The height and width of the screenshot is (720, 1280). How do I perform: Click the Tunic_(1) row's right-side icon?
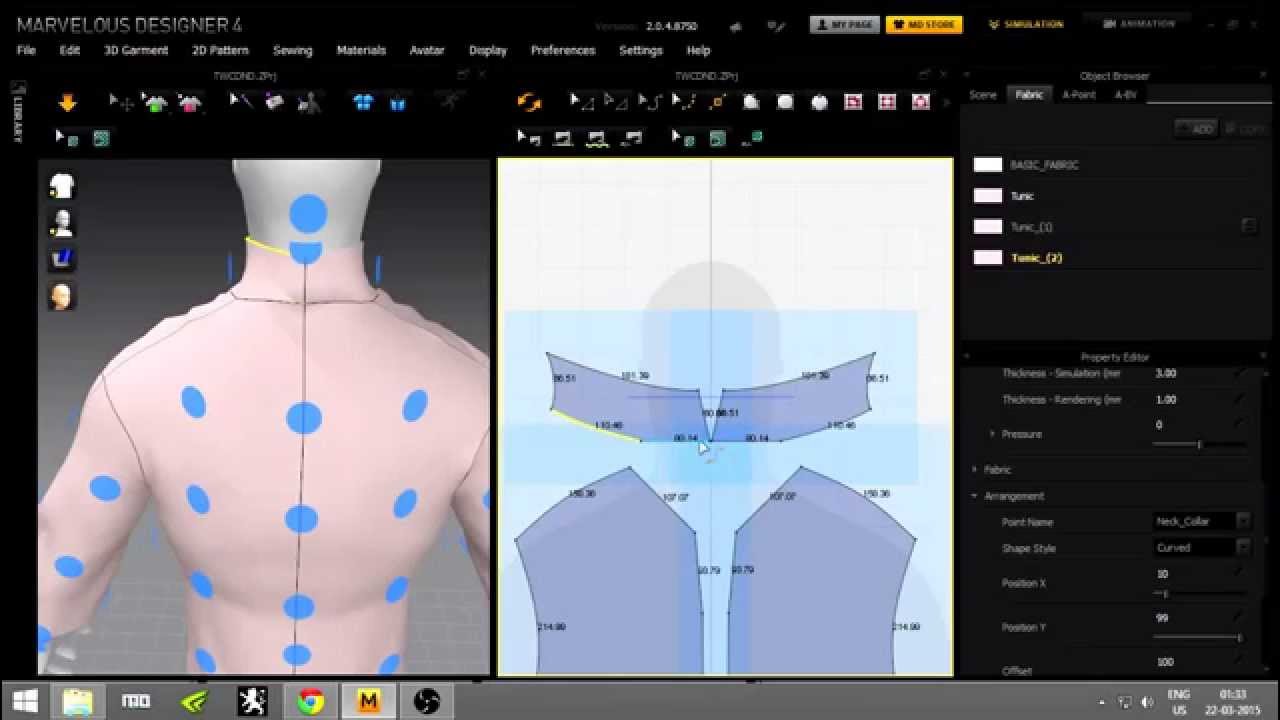click(x=1248, y=226)
